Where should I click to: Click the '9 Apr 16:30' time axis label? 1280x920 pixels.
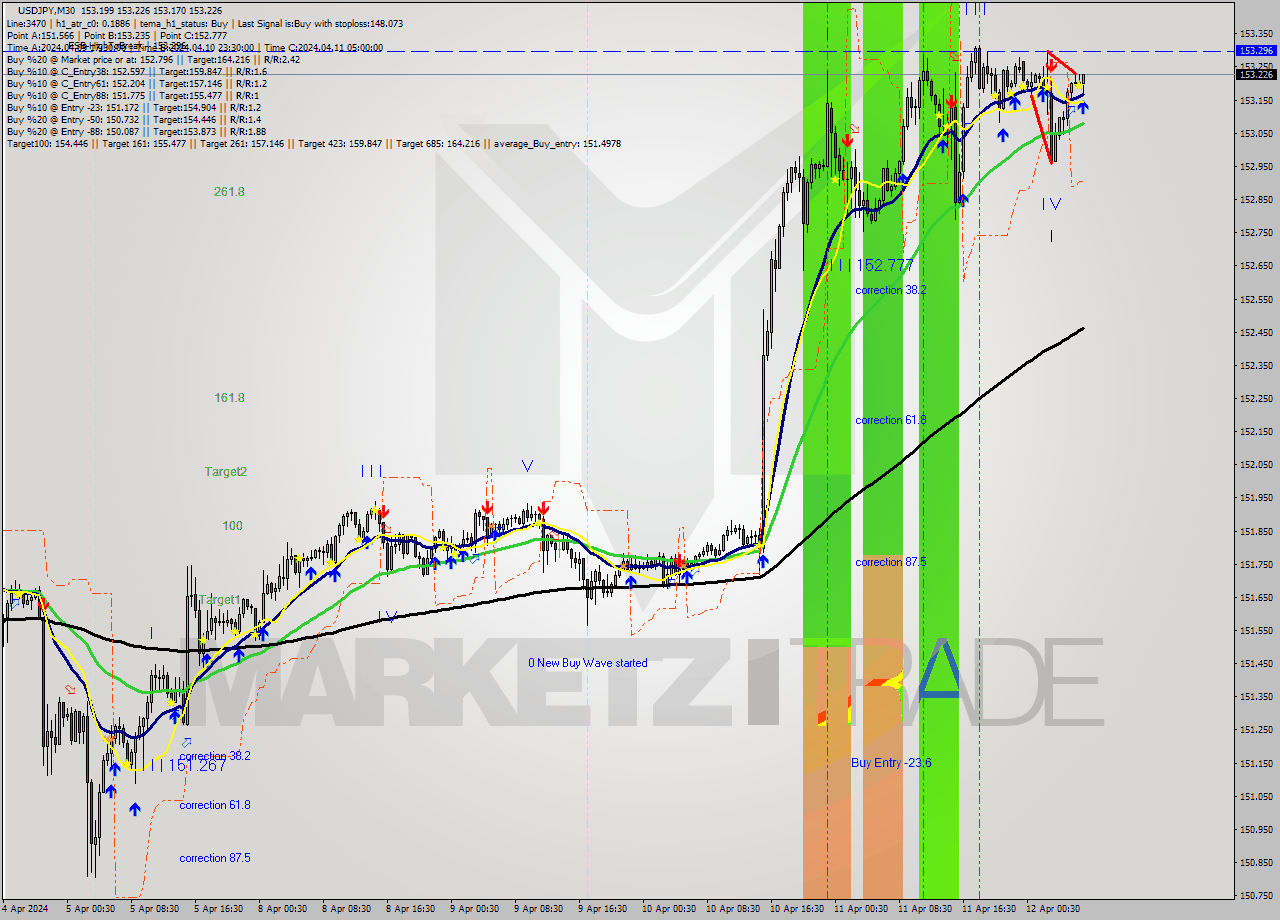click(602, 909)
